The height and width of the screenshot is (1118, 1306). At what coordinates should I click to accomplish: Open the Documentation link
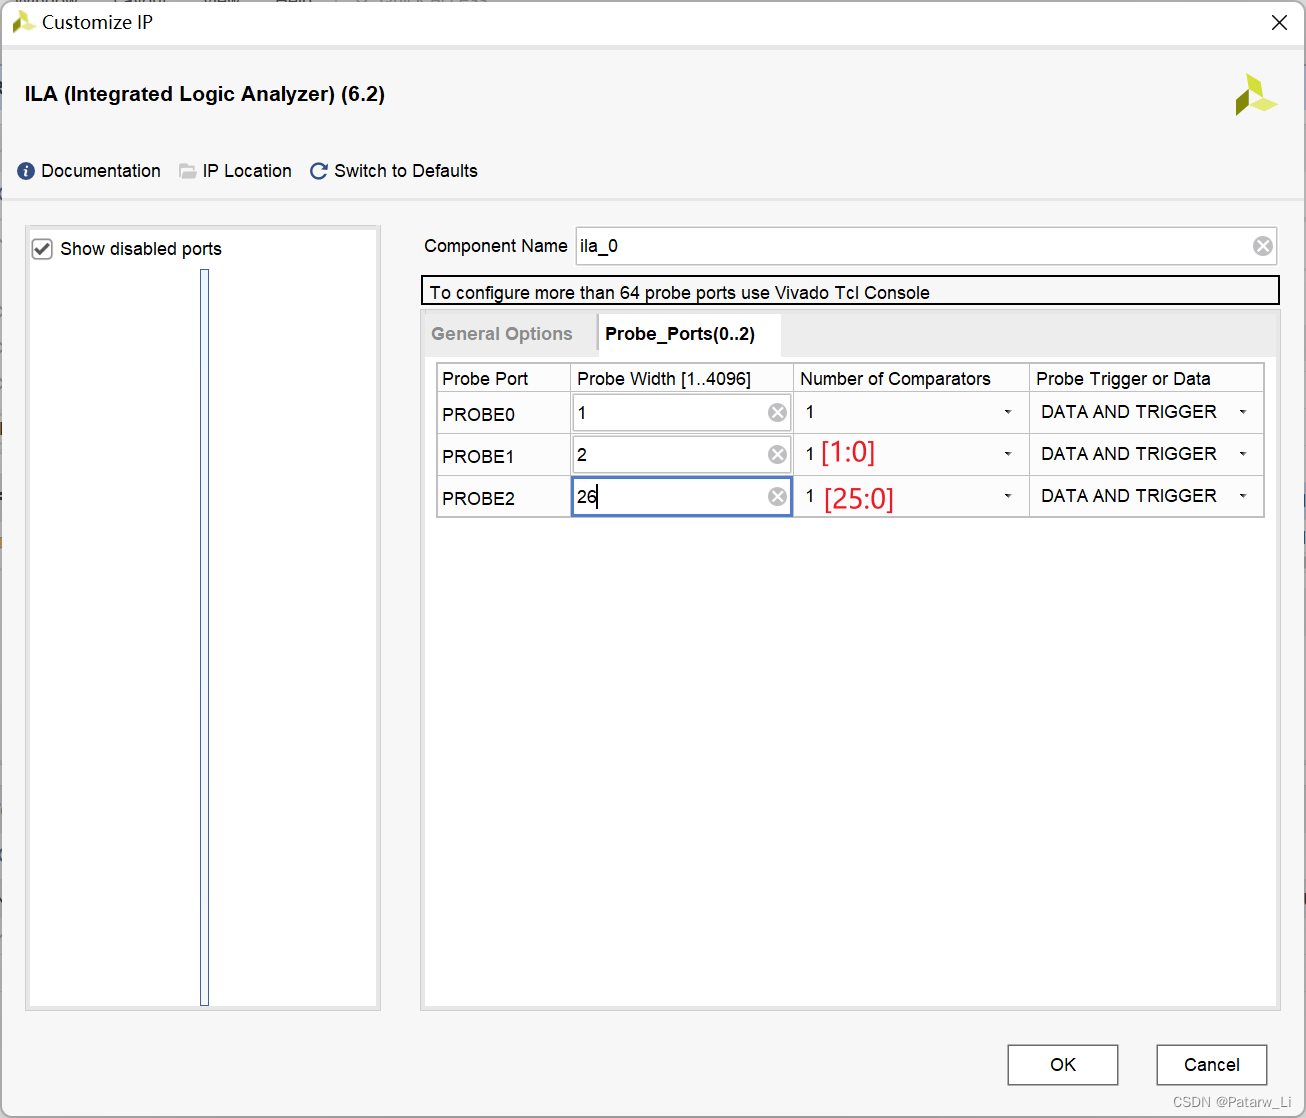pyautogui.click(x=101, y=171)
